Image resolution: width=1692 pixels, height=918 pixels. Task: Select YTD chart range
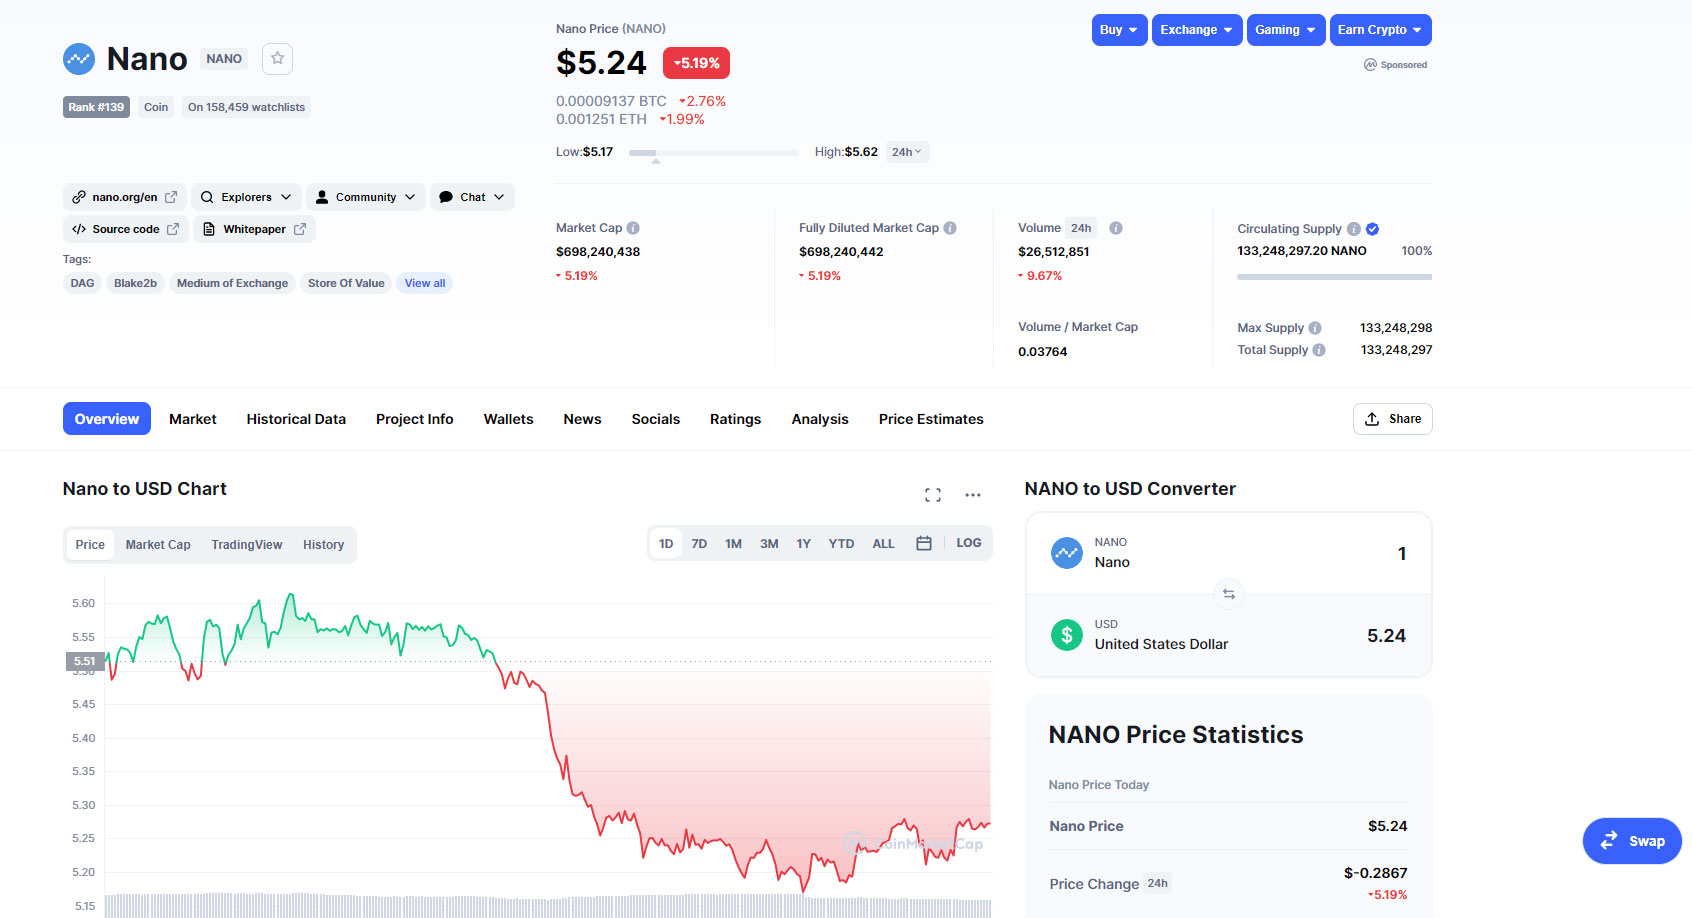coord(841,544)
